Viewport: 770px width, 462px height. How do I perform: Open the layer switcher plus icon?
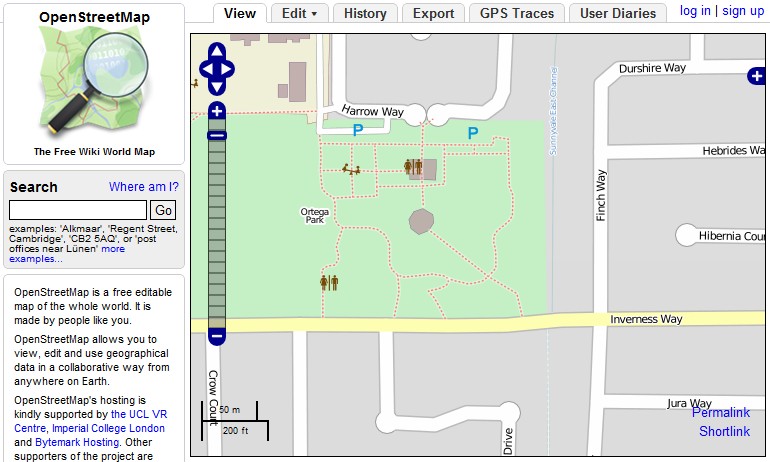757,76
